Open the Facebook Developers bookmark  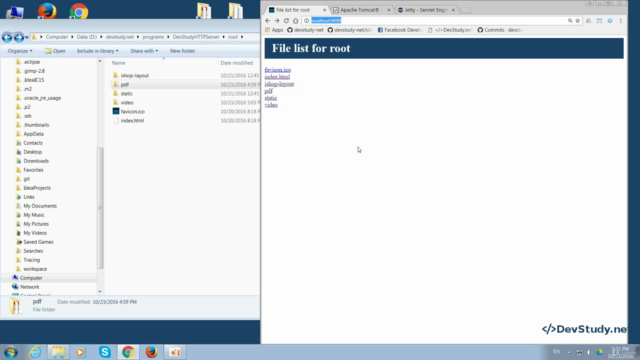coord(399,30)
